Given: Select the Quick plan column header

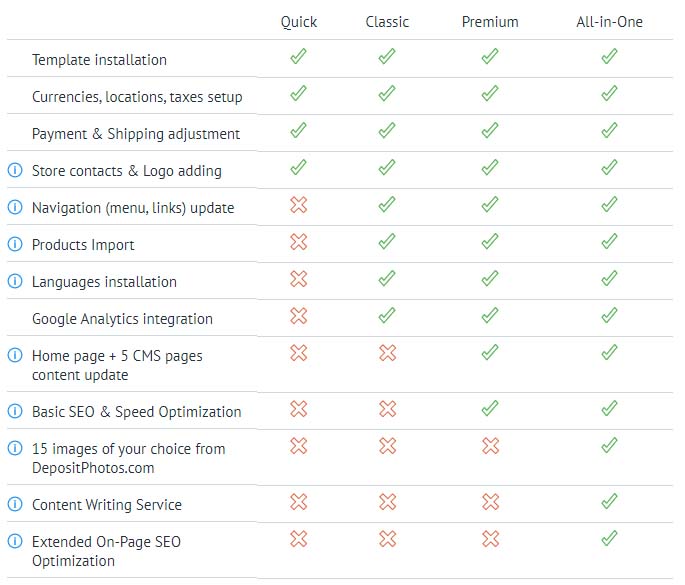Looking at the screenshot, I should click(298, 21).
